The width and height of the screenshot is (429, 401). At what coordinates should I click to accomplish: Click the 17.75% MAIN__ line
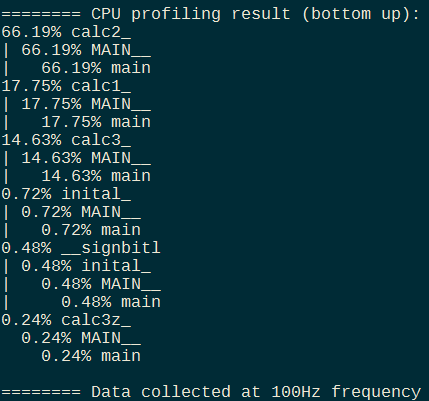click(86, 104)
